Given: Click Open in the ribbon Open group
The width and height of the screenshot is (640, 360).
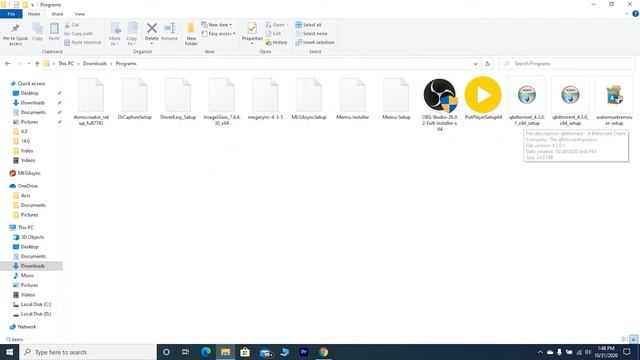Looking at the screenshot, I should tap(277, 25).
